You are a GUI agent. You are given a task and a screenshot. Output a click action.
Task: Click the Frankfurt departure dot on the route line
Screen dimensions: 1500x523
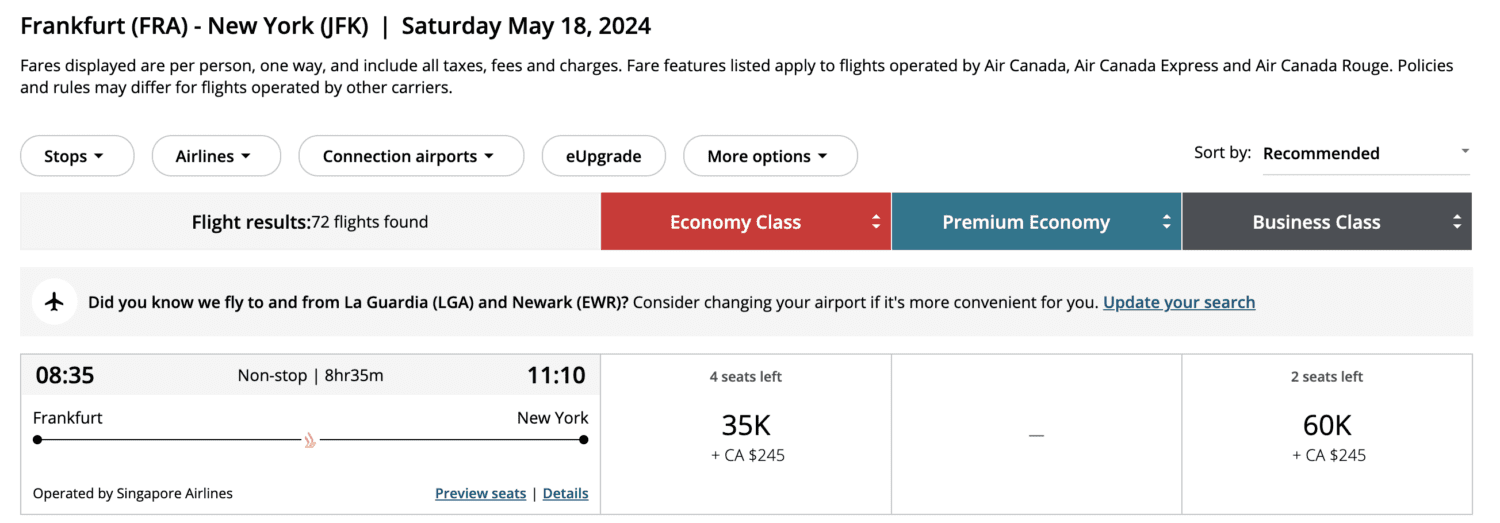(x=38, y=439)
